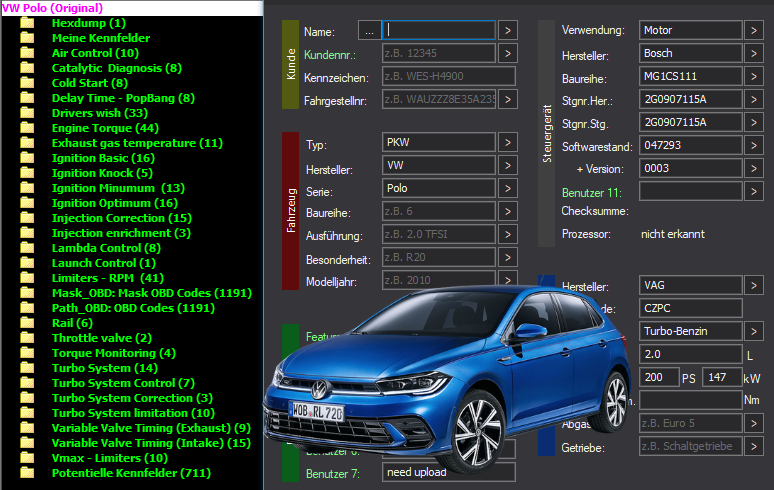Click the Torque Monitoring (4) folder icon
The image size is (774, 490).
click(x=27, y=353)
